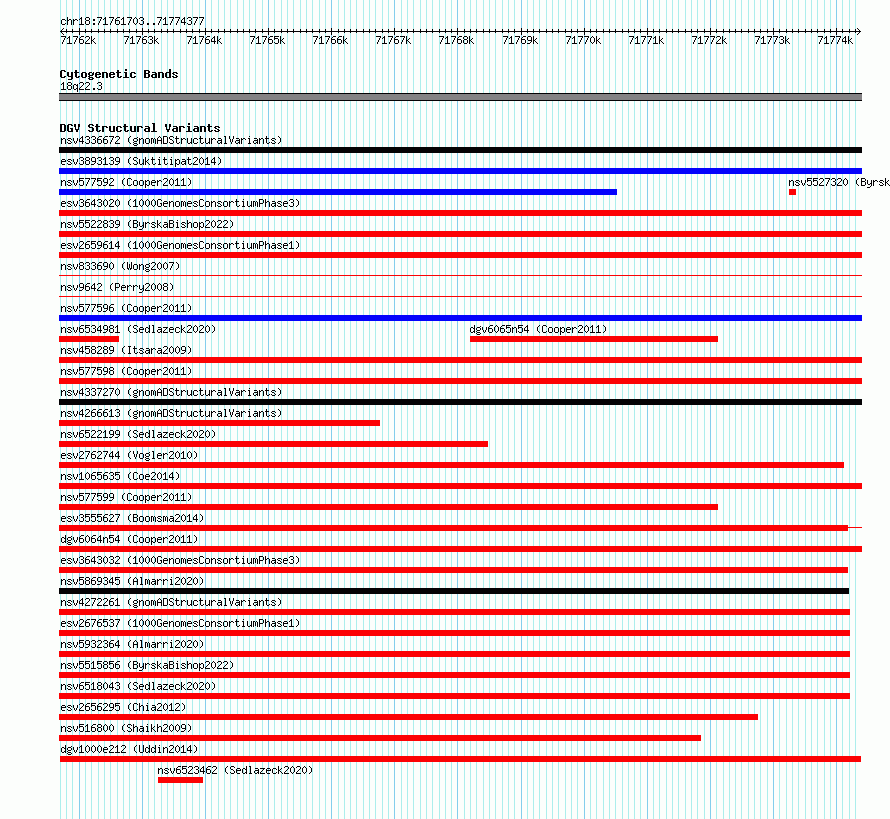This screenshot has height=819, width=890.
Task: Open the esv2656295 Chia2012 label
Action: tap(123, 707)
